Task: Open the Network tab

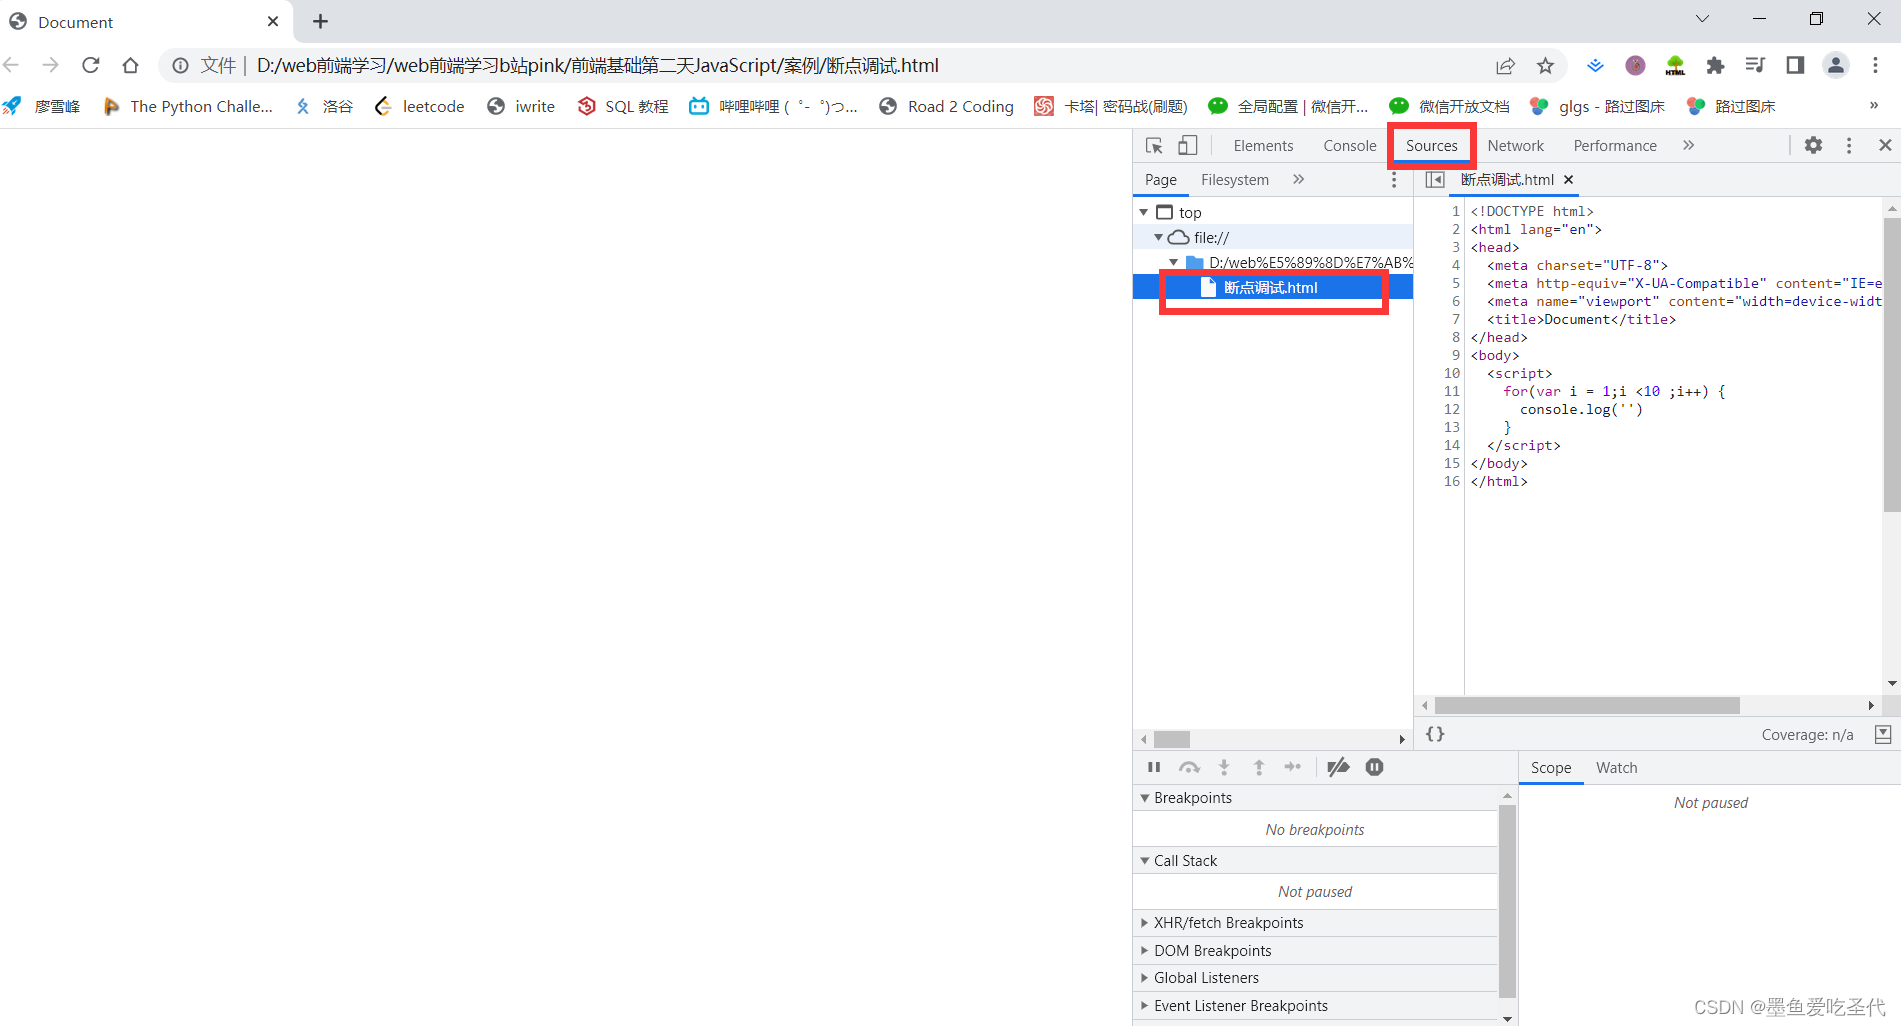Action: point(1515,146)
